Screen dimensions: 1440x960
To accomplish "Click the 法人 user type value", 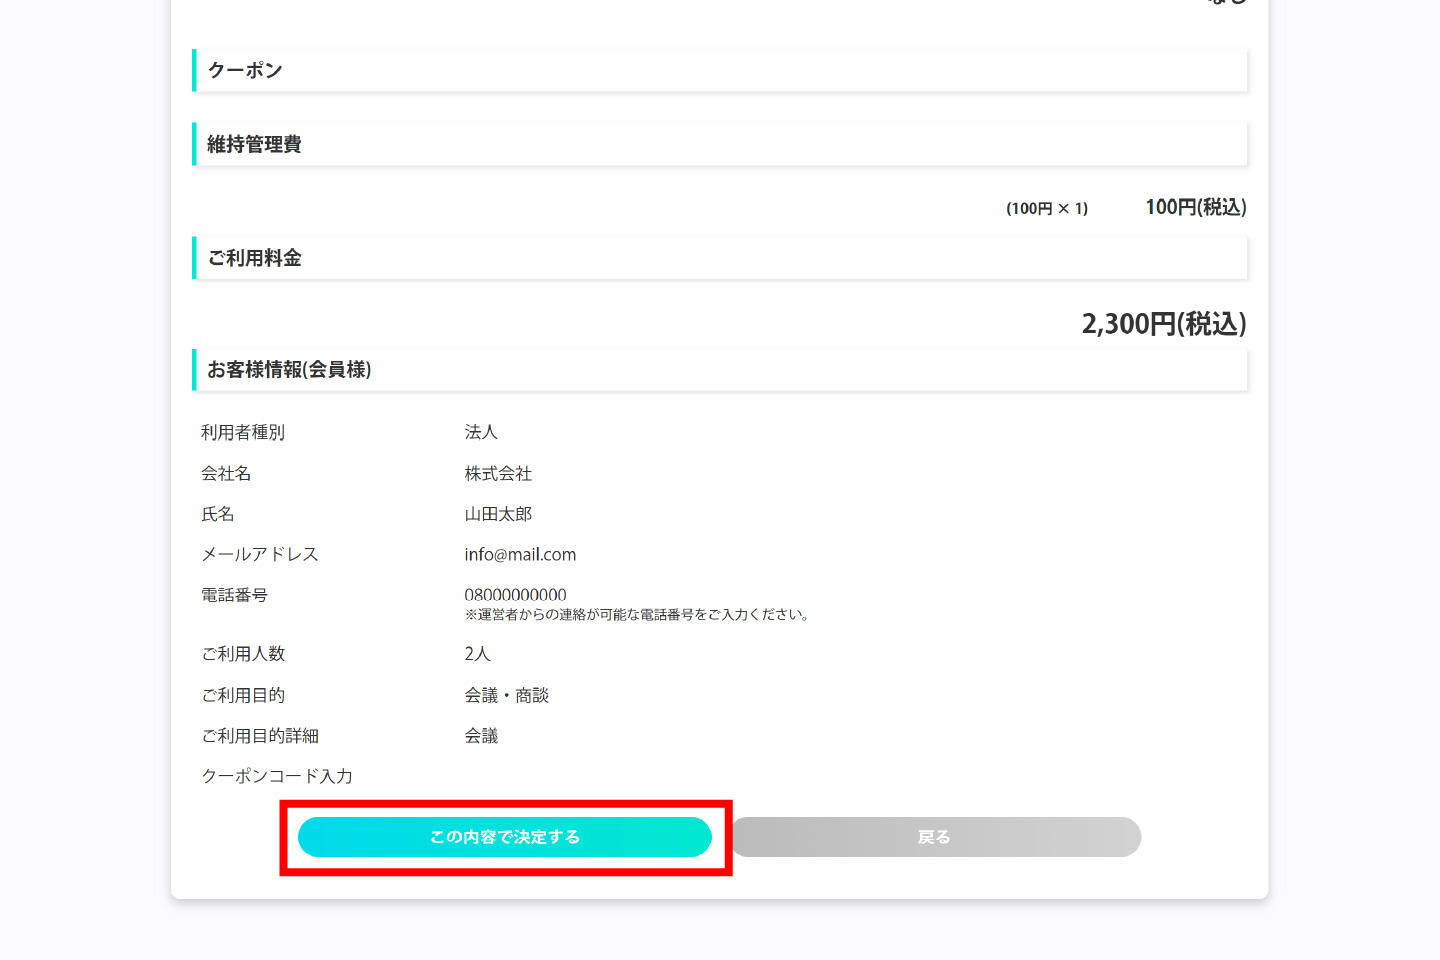I will point(481,432).
